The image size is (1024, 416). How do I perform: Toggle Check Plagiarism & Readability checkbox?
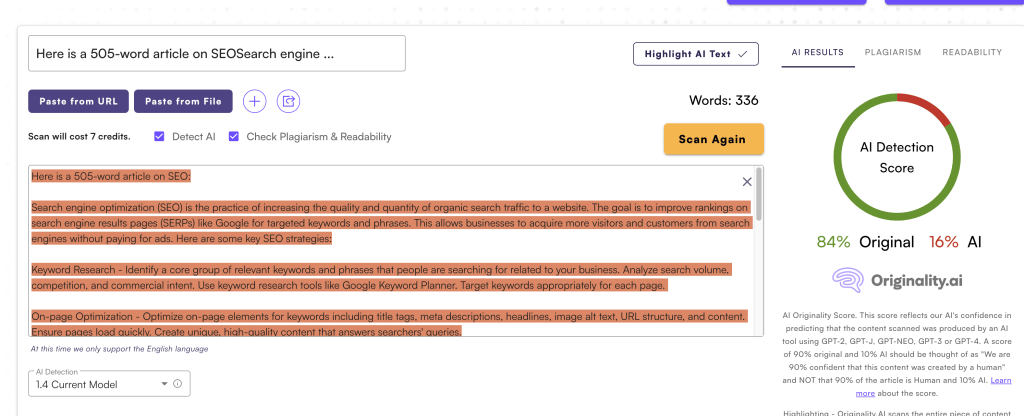click(234, 136)
